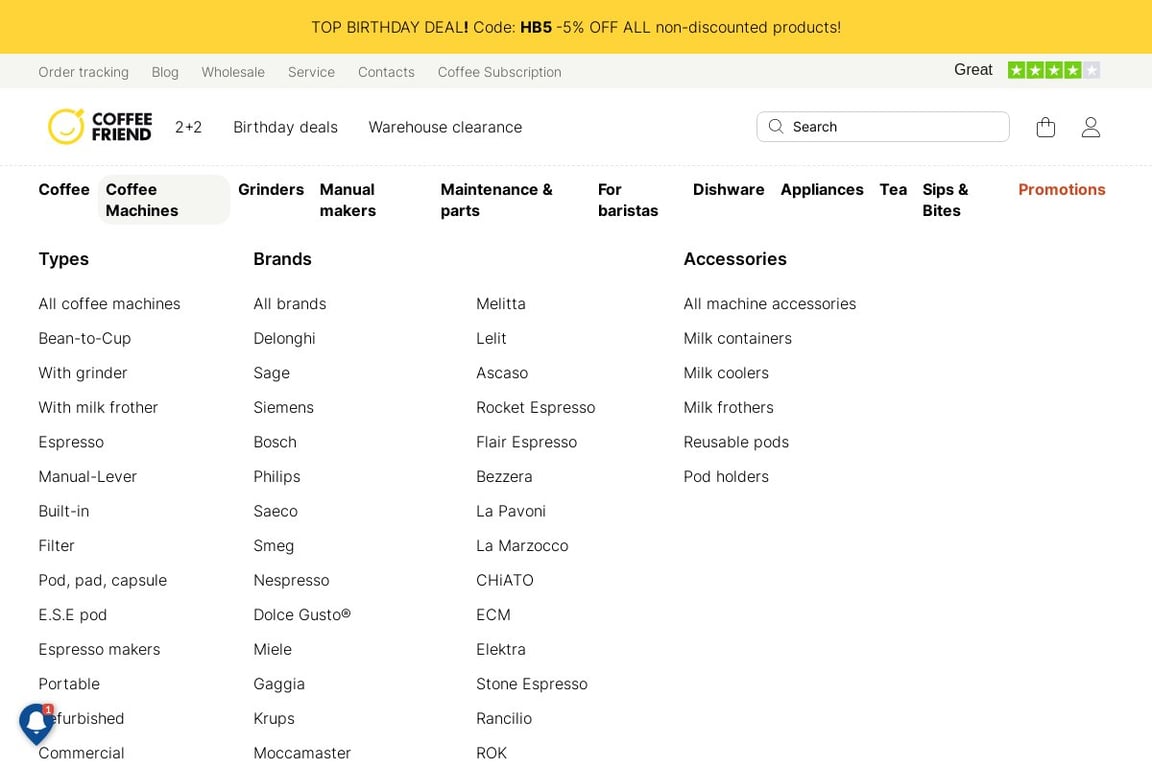The width and height of the screenshot is (1152, 768).
Task: Choose the Nespresso brand
Action: [x=291, y=580]
